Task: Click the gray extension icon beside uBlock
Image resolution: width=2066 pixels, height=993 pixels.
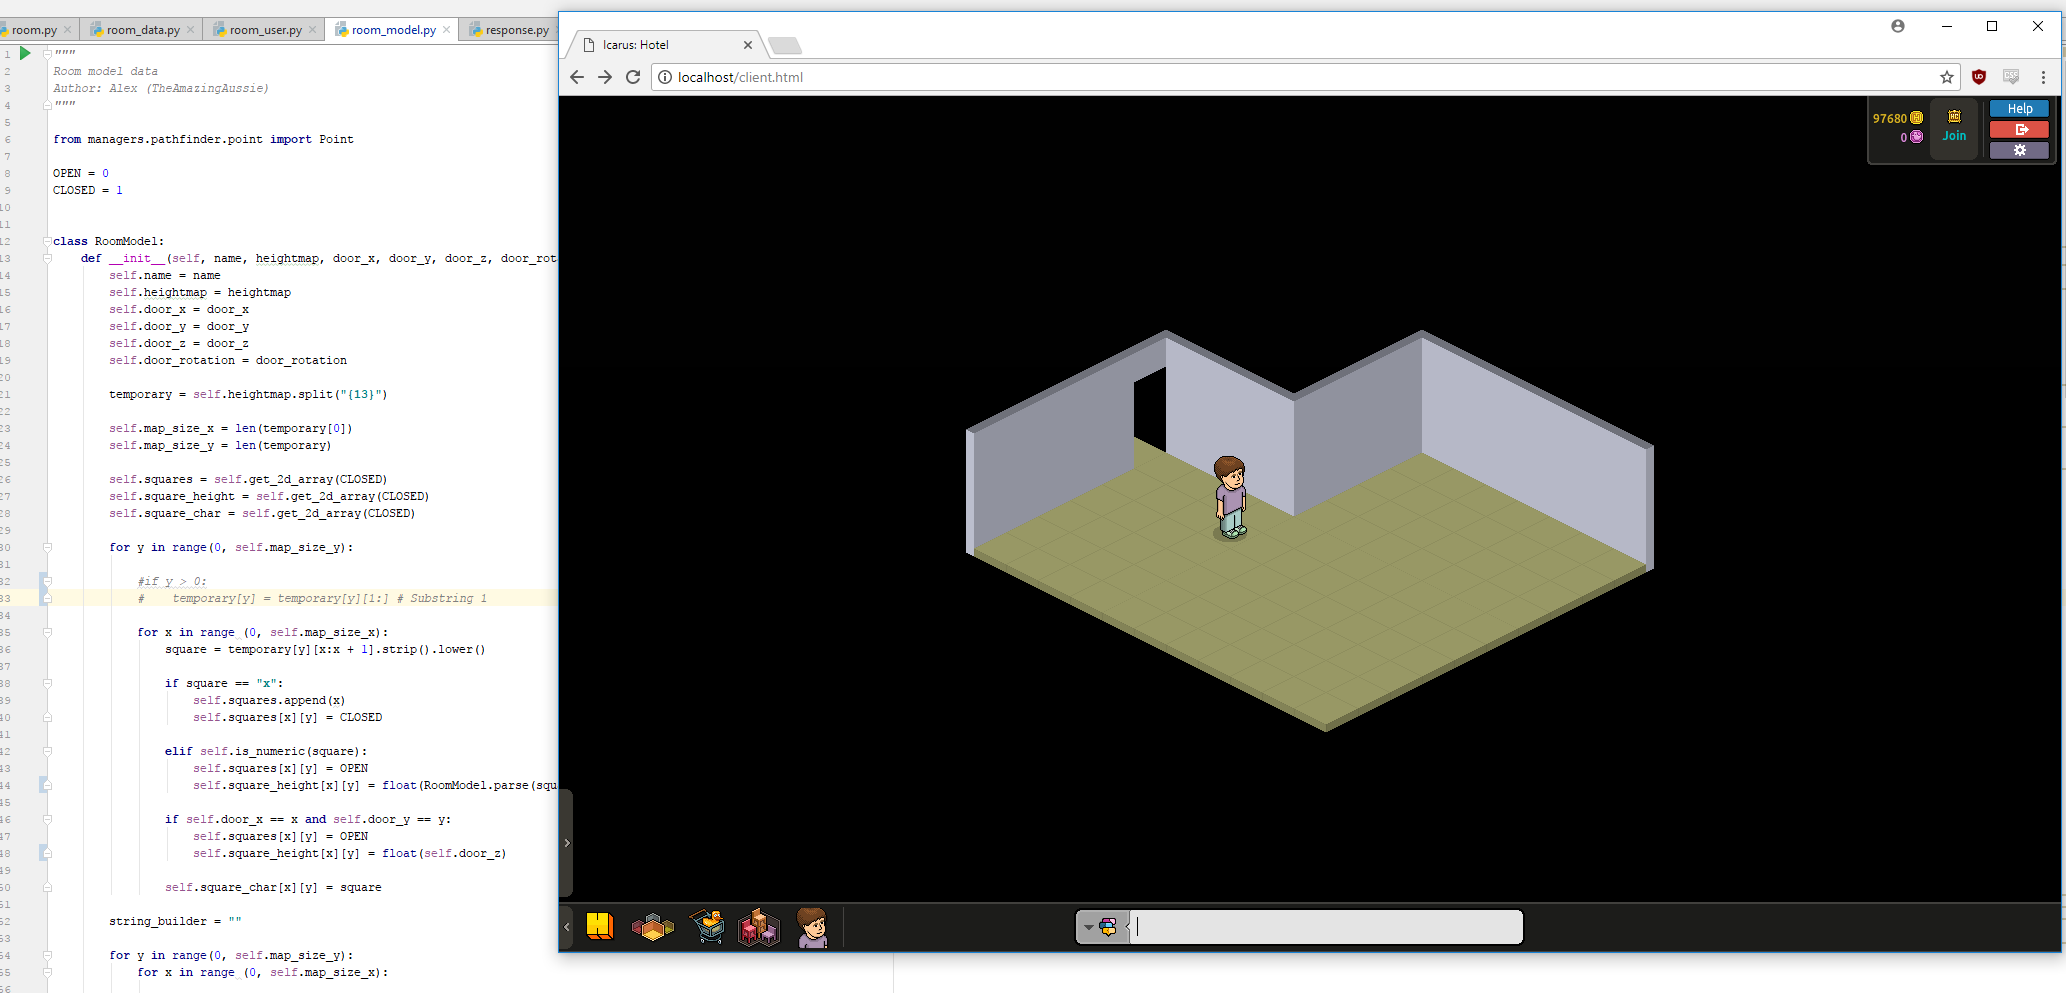Action: 2011,77
